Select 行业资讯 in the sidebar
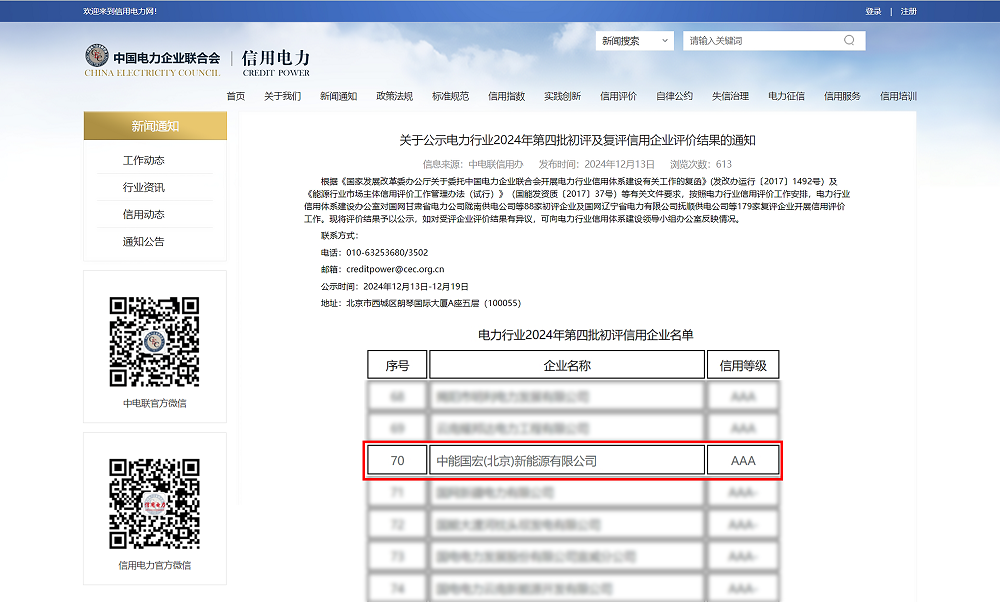1000x602 pixels. [143, 187]
